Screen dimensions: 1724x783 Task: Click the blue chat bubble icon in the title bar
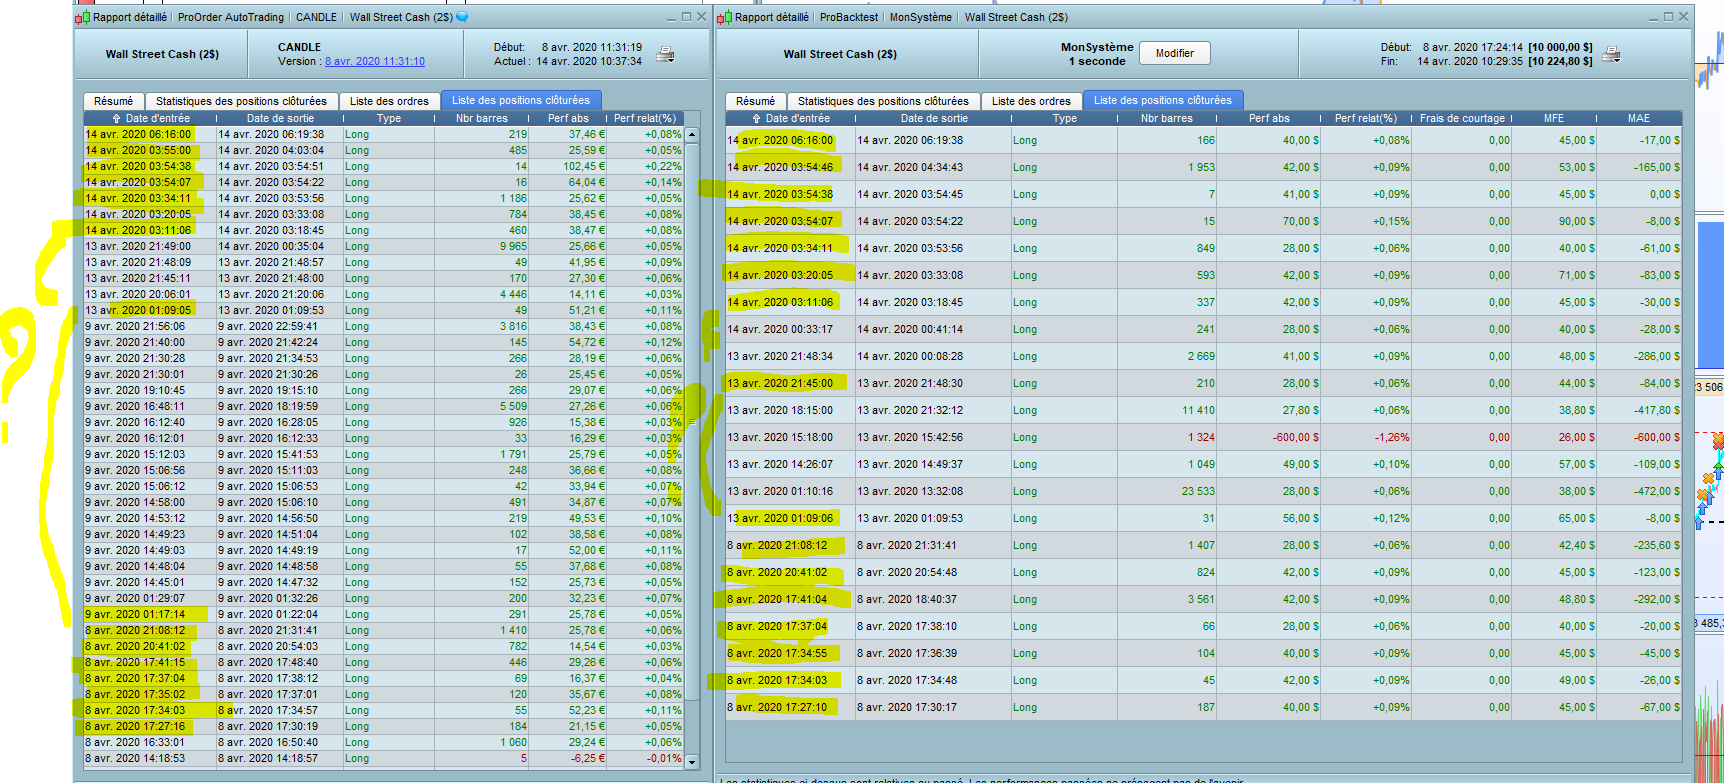[462, 17]
